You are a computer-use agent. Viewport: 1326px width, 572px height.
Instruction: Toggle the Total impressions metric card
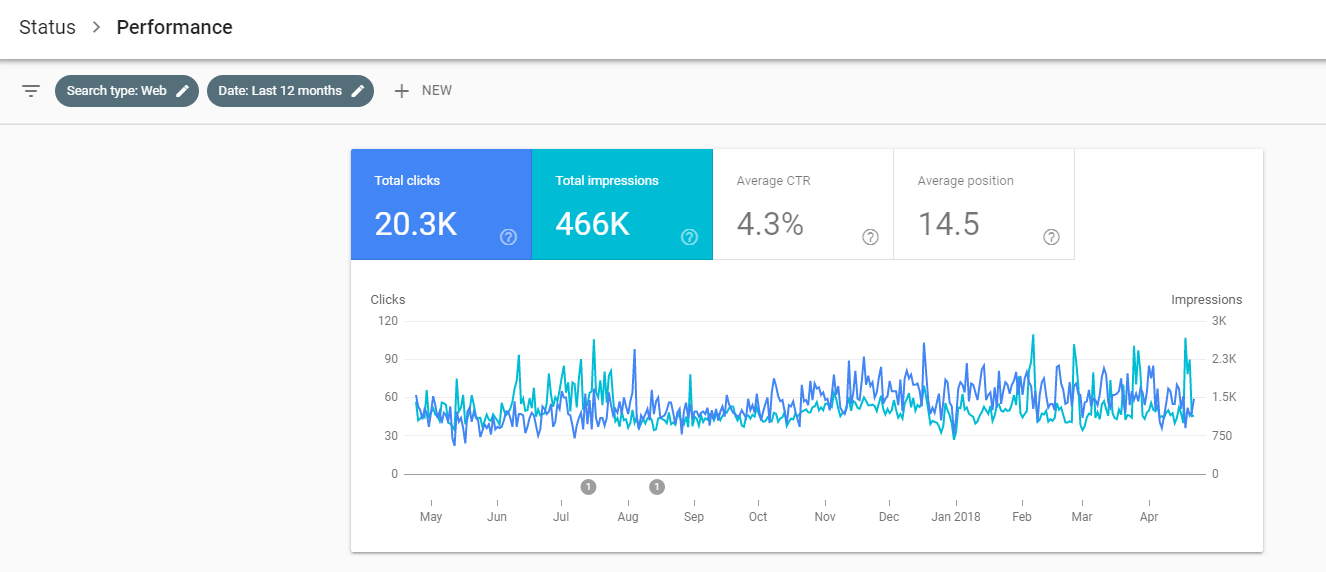pyautogui.click(x=621, y=204)
